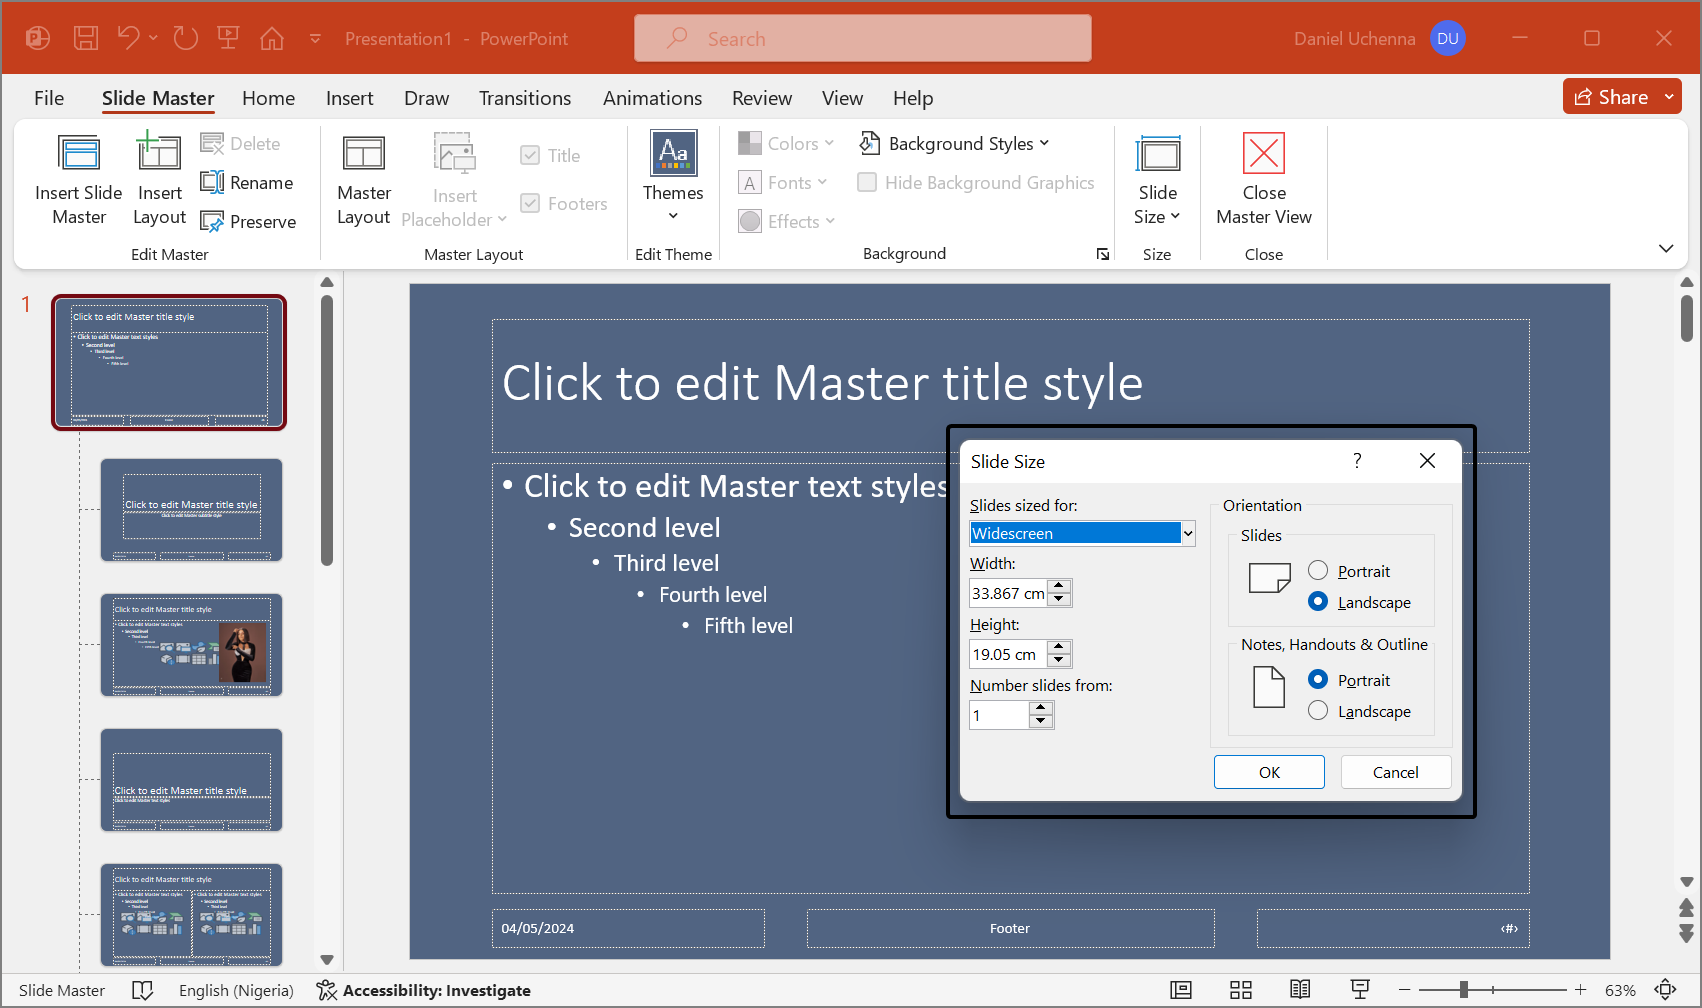Click Cancel in Slide Size dialog
This screenshot has width=1702, height=1008.
1395,772
